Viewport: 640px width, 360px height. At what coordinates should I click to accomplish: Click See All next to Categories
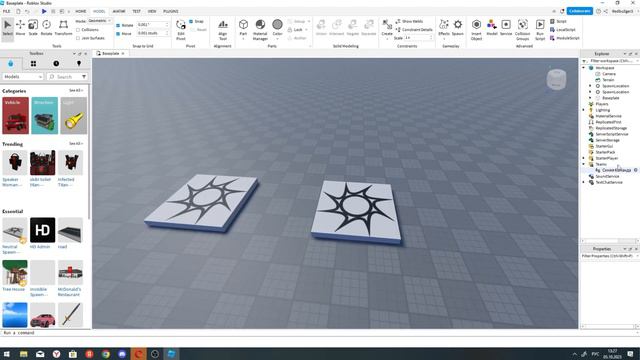tap(76, 91)
